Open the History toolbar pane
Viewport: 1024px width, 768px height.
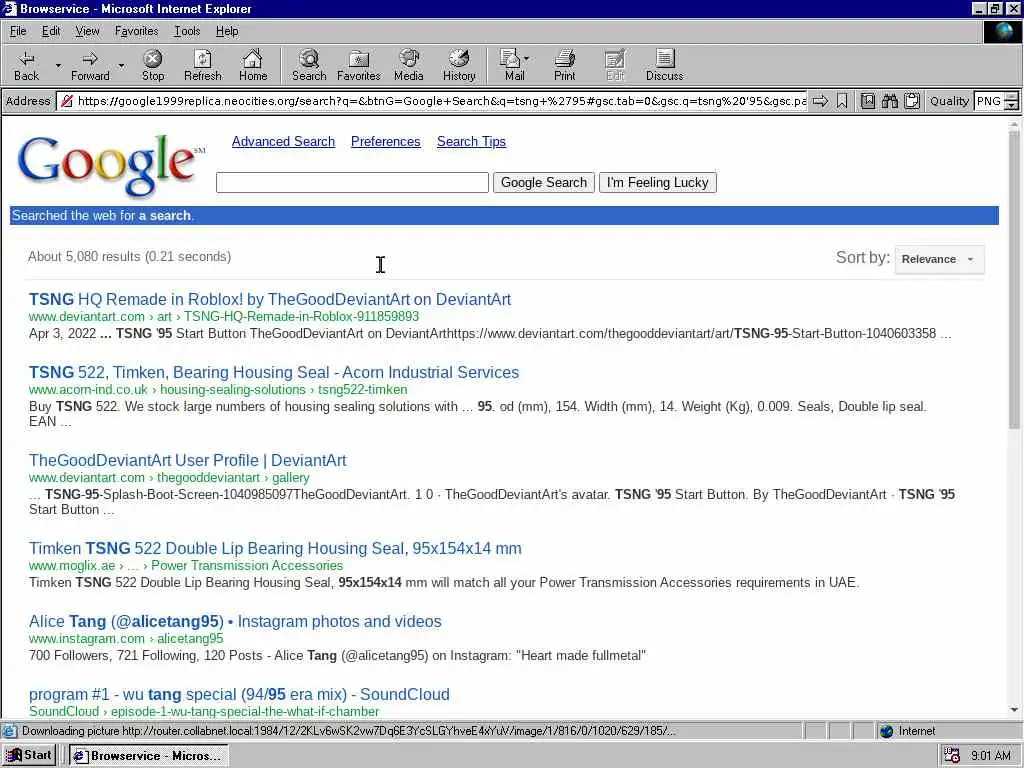[459, 65]
